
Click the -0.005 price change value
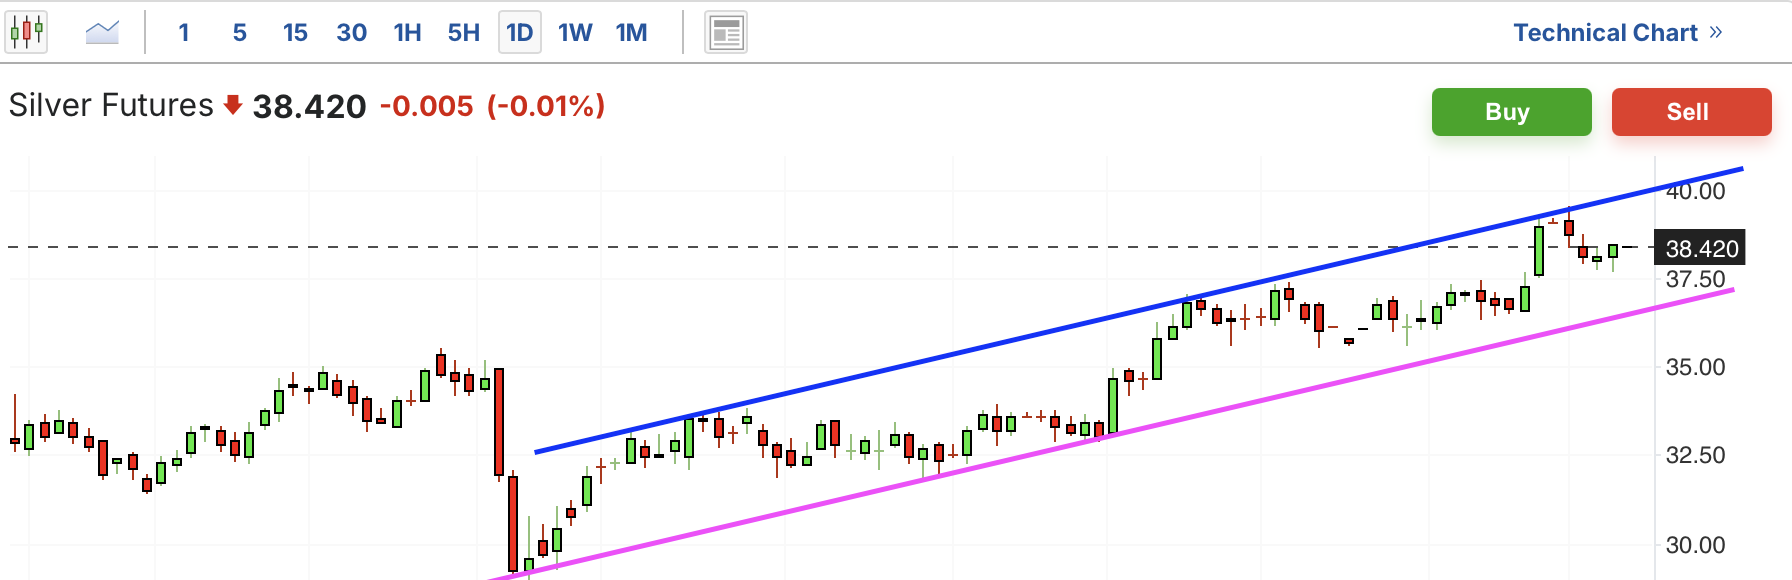click(426, 106)
